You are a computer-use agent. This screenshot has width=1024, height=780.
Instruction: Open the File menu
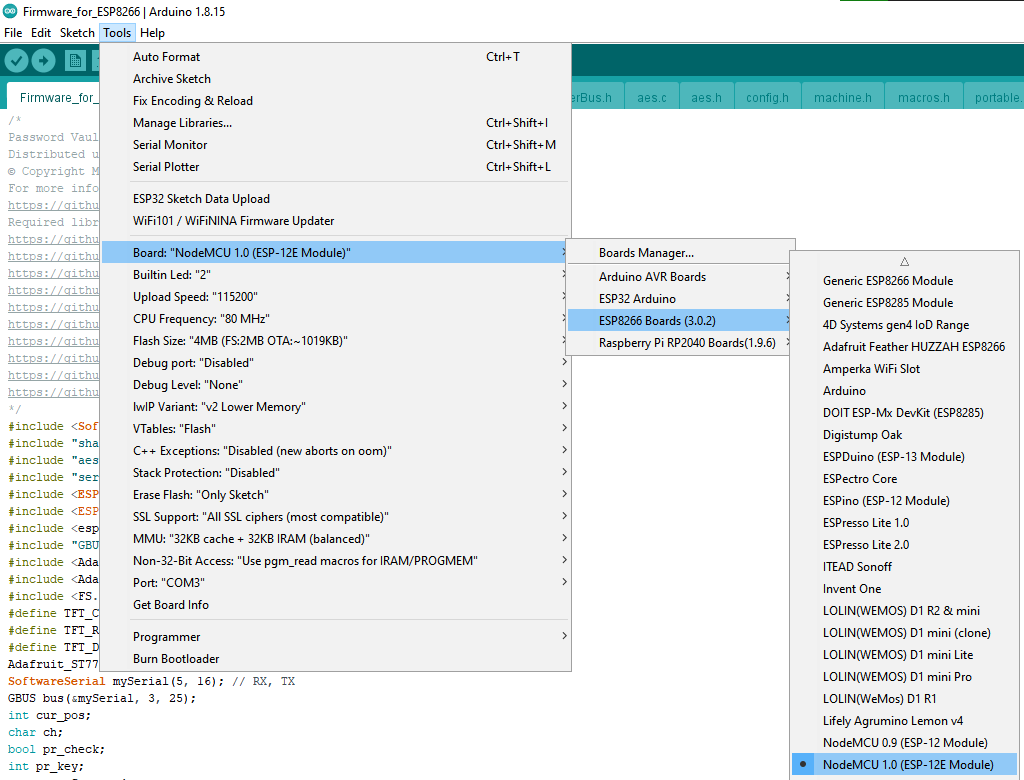tap(13, 33)
